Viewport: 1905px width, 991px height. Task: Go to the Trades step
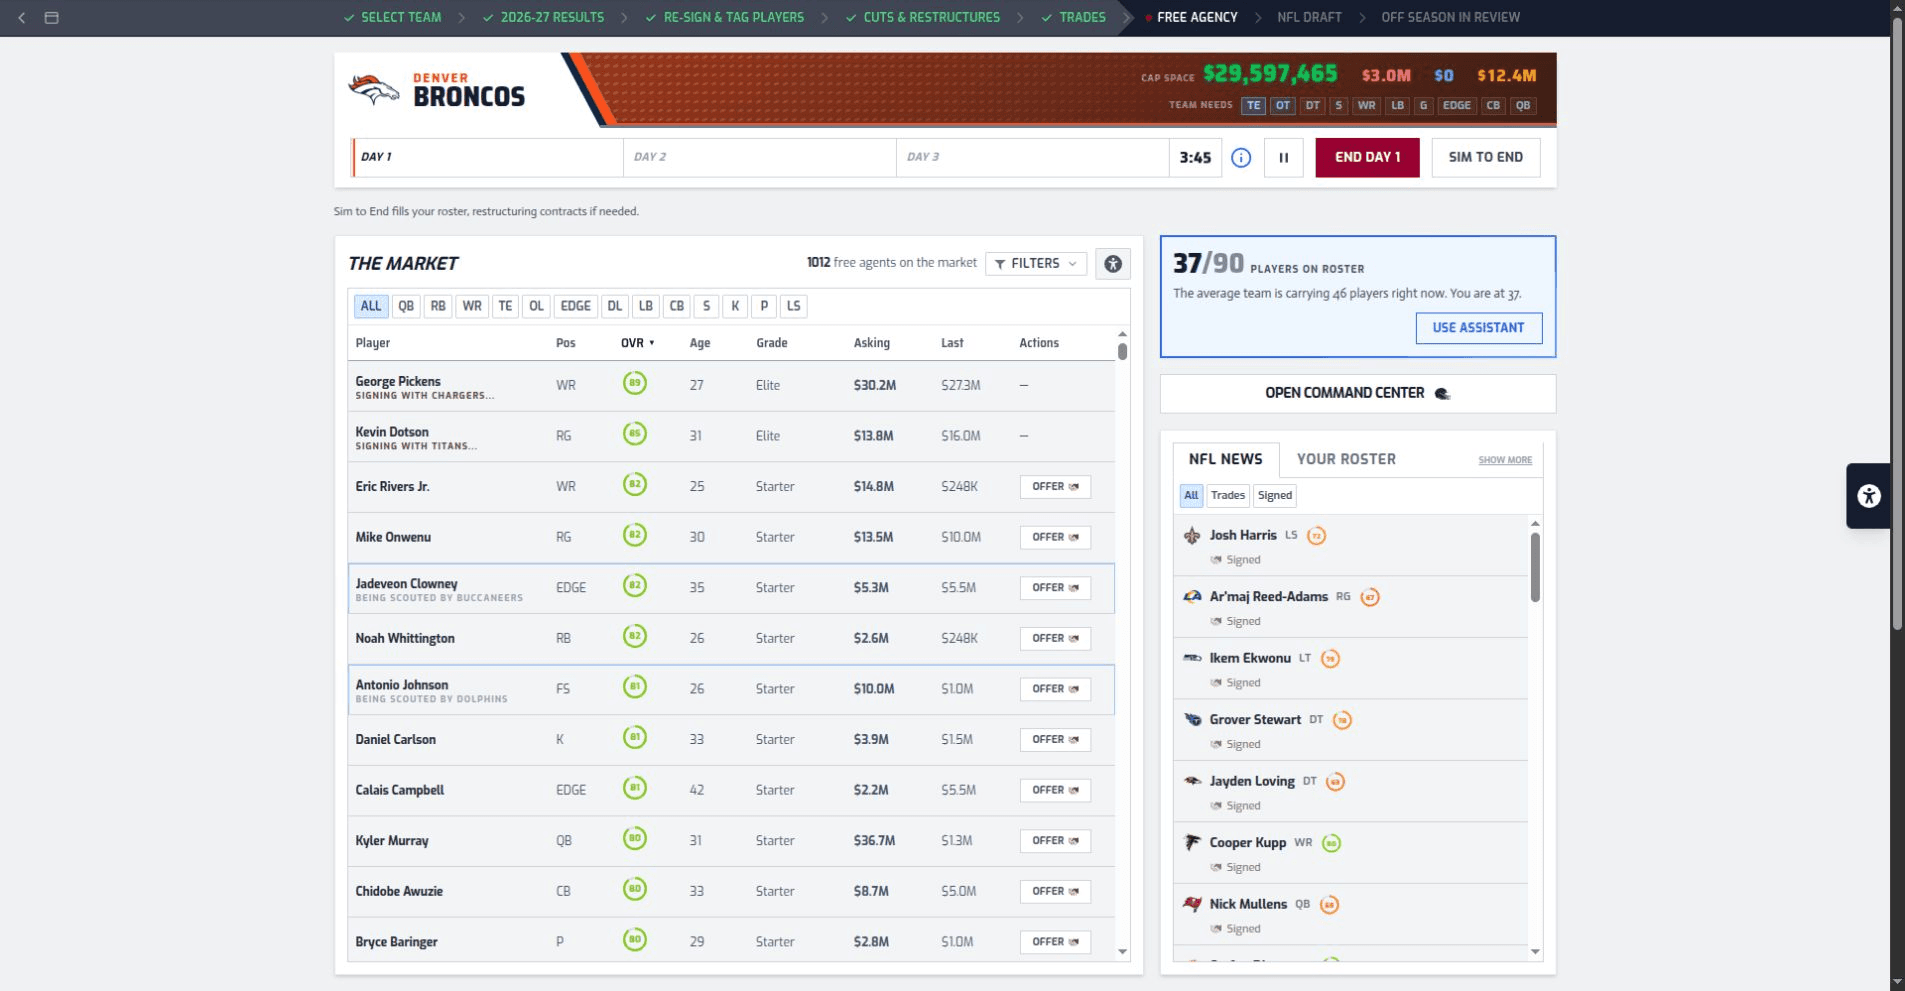click(1074, 17)
